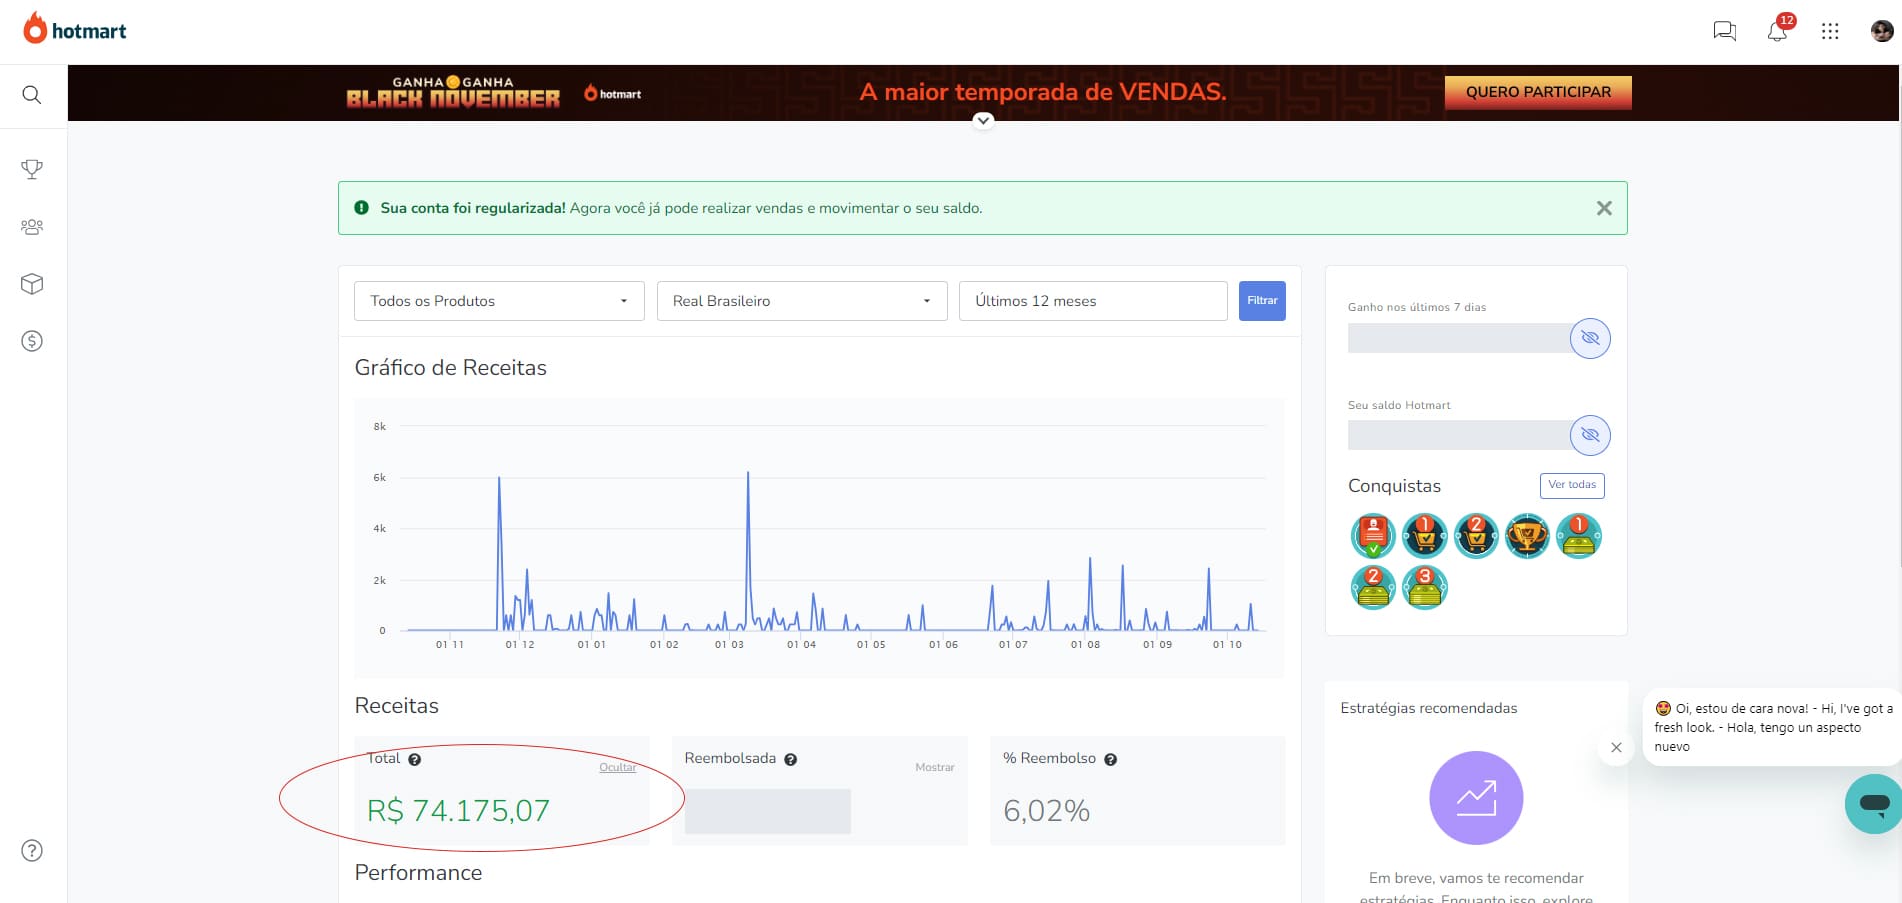The height and width of the screenshot is (903, 1902).
Task: Click the QUERO PARTICIPAR button
Action: (1538, 92)
